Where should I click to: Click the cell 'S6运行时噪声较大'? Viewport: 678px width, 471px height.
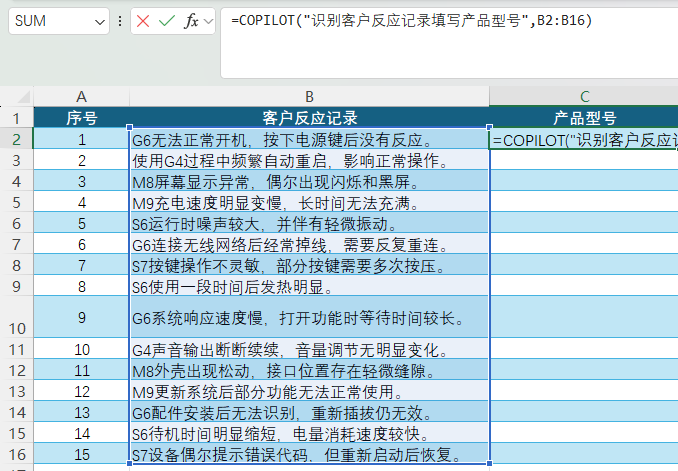pos(309,223)
